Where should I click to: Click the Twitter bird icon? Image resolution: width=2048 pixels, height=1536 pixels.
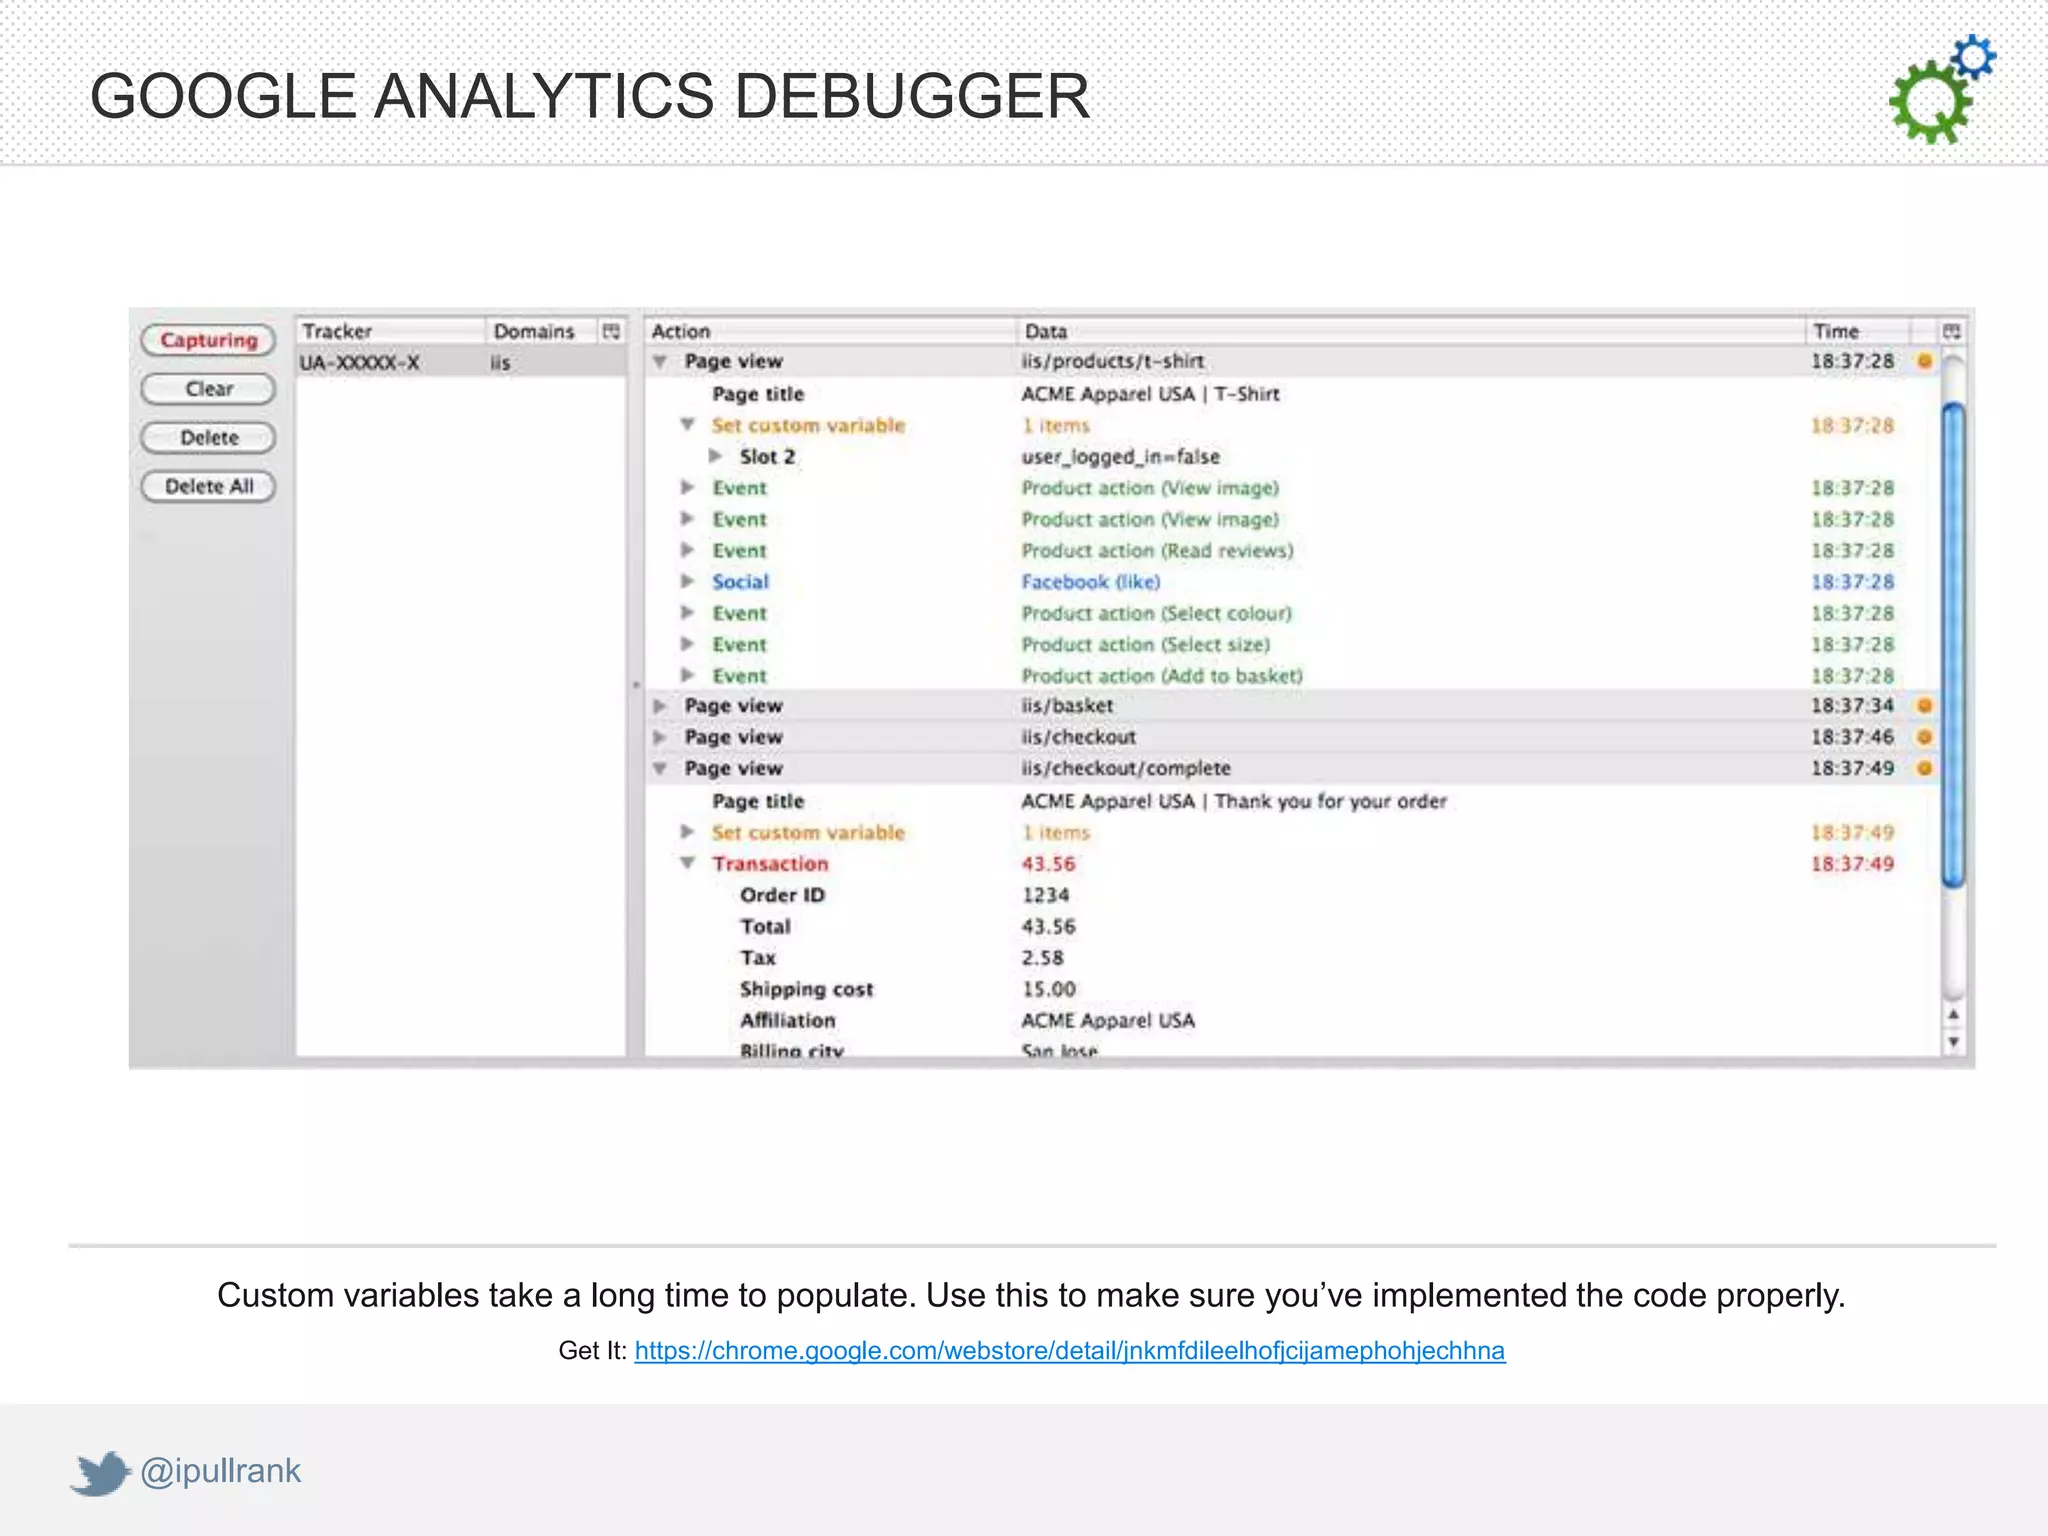(x=100, y=1473)
